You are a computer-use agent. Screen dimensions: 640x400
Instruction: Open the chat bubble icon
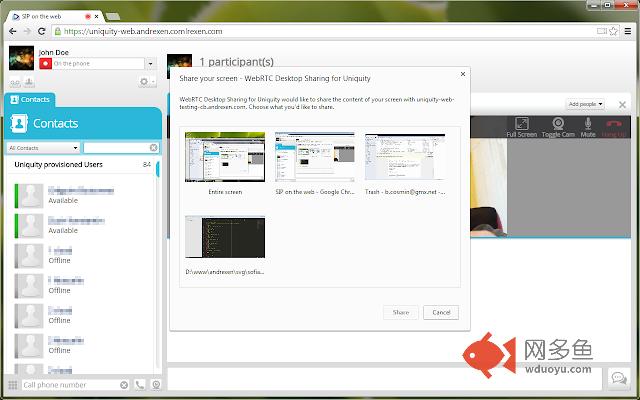pos(618,378)
